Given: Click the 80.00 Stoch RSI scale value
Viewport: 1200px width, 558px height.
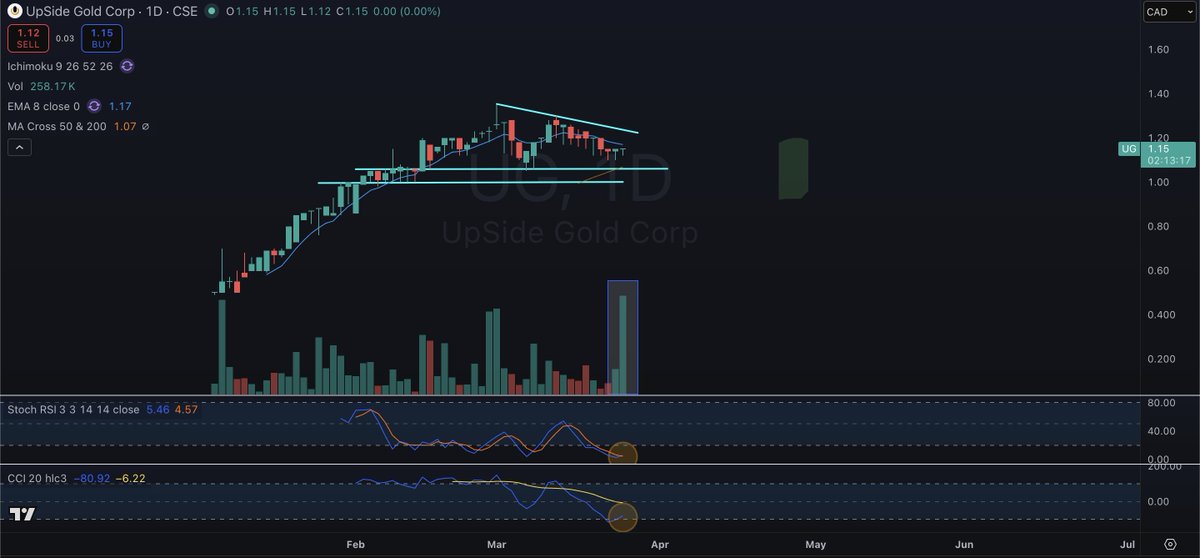Looking at the screenshot, I should (x=1162, y=404).
